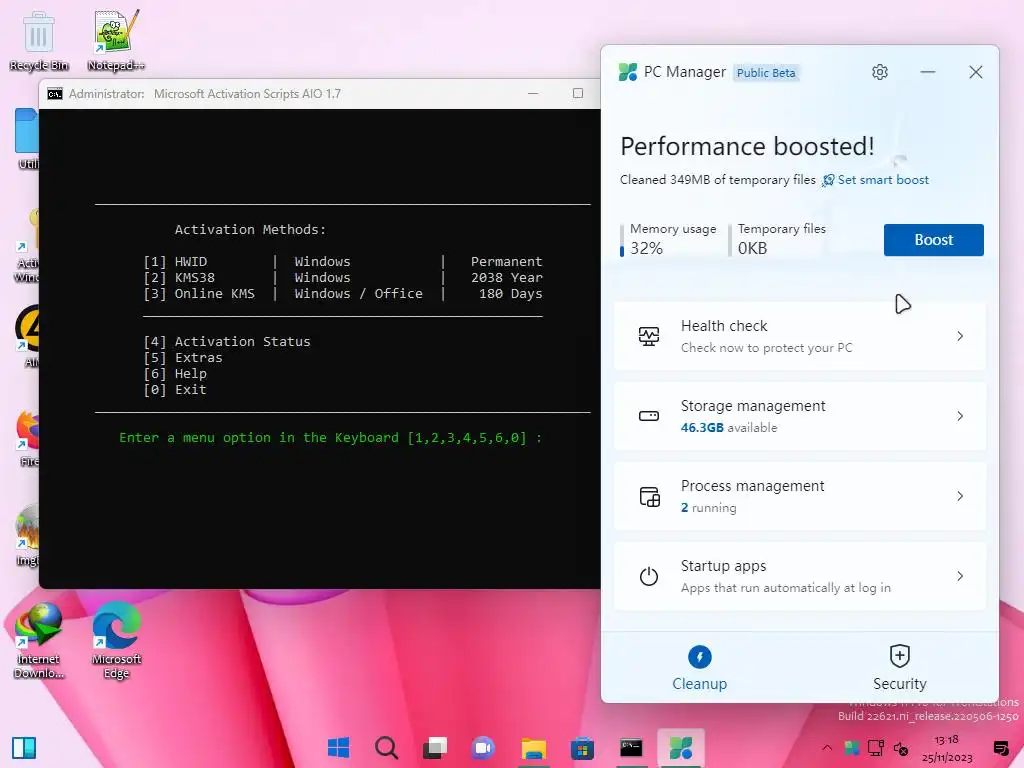Open notification center icon

point(1000,748)
